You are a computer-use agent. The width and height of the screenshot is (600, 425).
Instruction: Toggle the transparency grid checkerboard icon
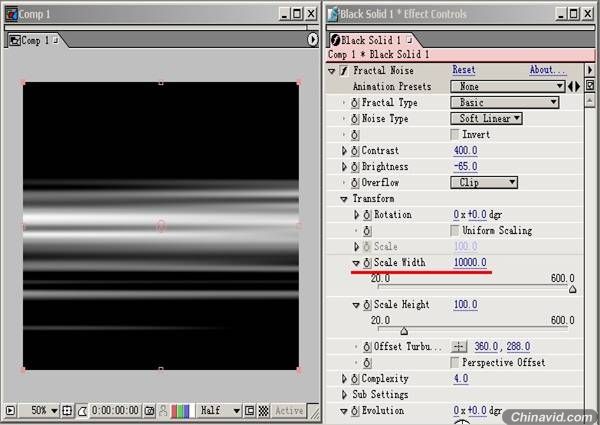point(264,411)
